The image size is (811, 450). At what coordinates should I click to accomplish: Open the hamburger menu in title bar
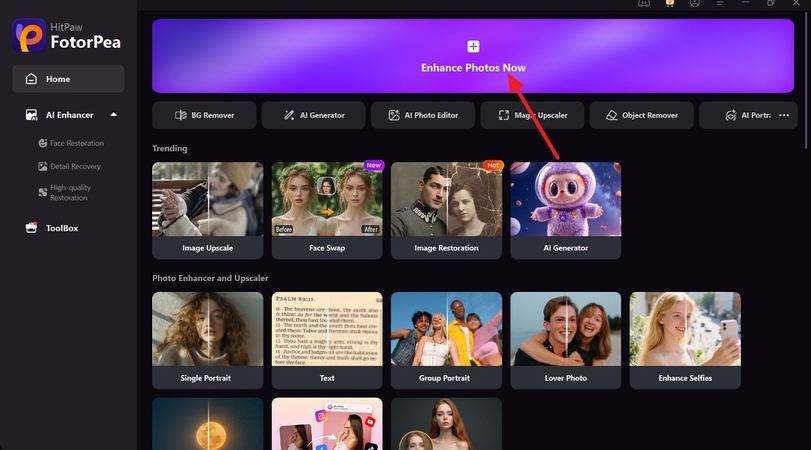(719, 3)
